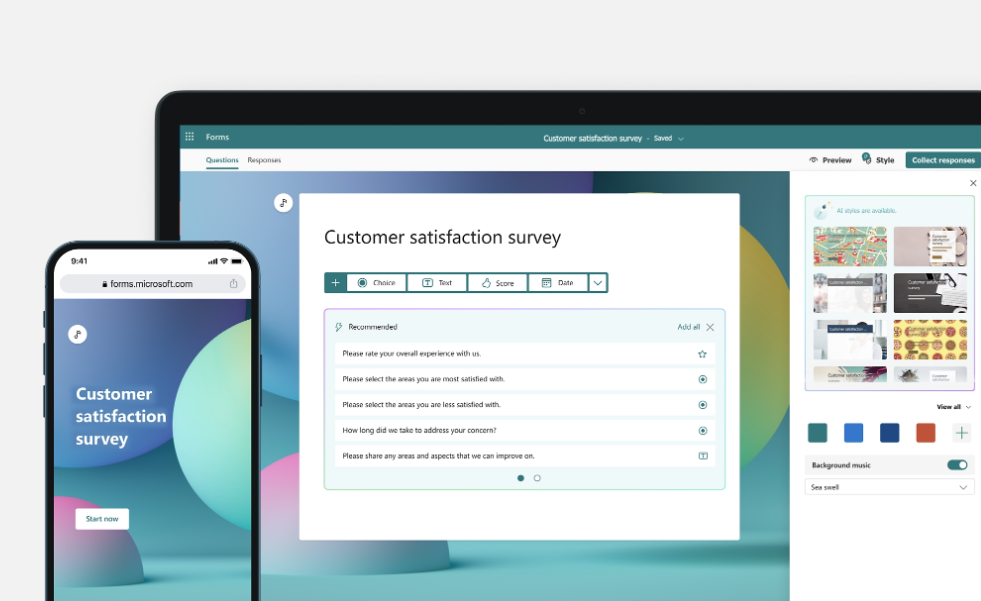
Task: Expand more question types chevron
Action: pyautogui.click(x=598, y=283)
